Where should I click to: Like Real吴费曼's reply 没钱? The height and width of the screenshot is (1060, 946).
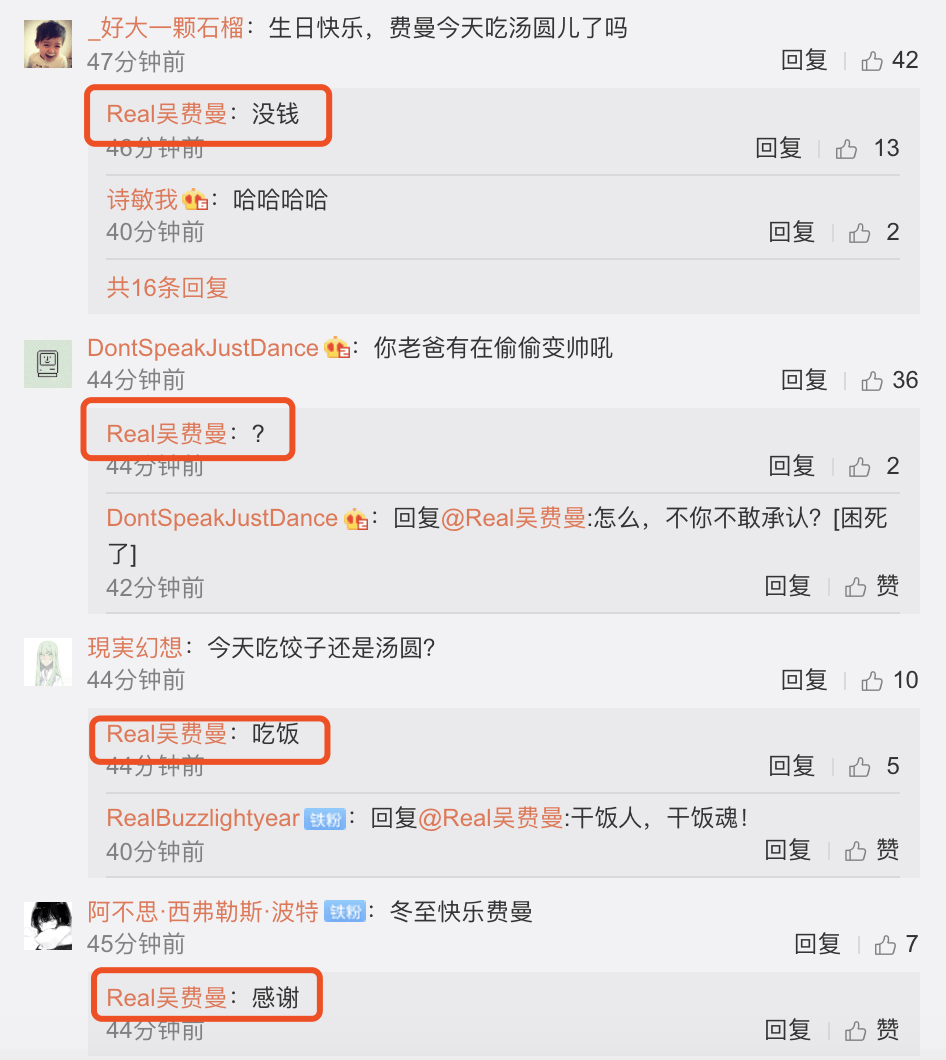866,148
